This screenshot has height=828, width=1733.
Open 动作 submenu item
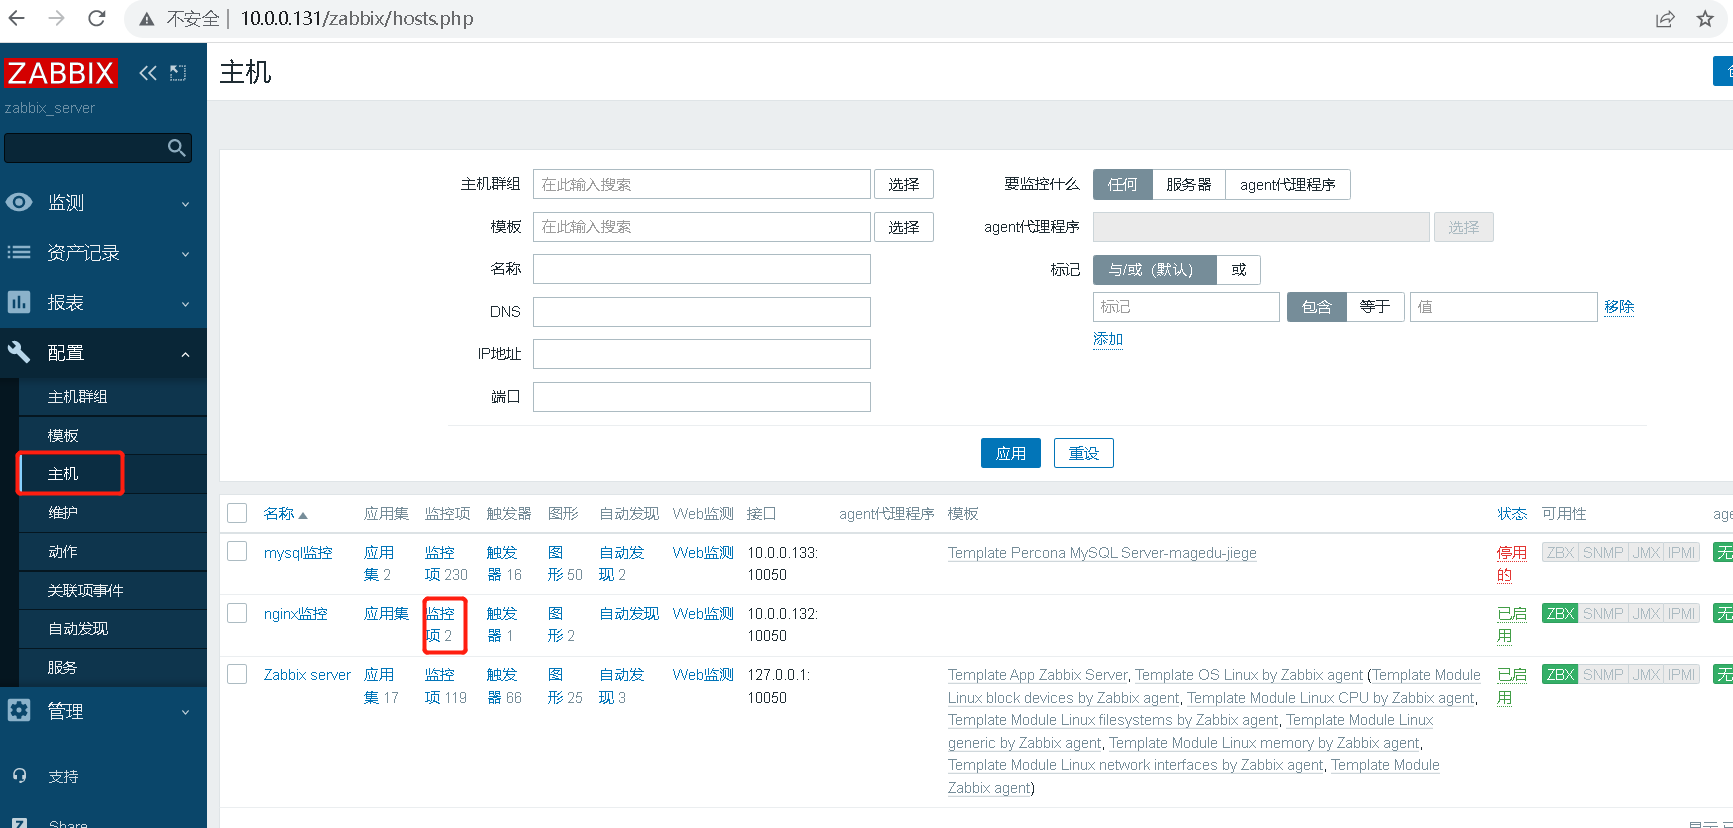click(112, 552)
